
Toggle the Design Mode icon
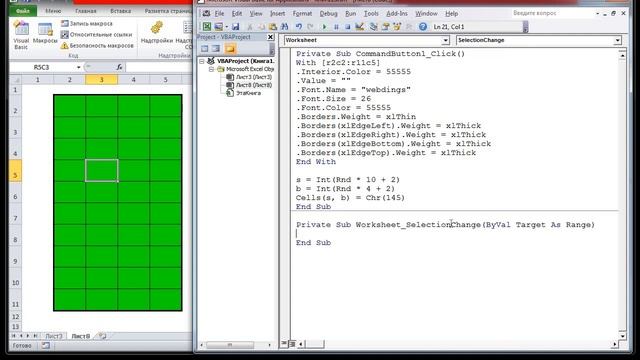360,27
